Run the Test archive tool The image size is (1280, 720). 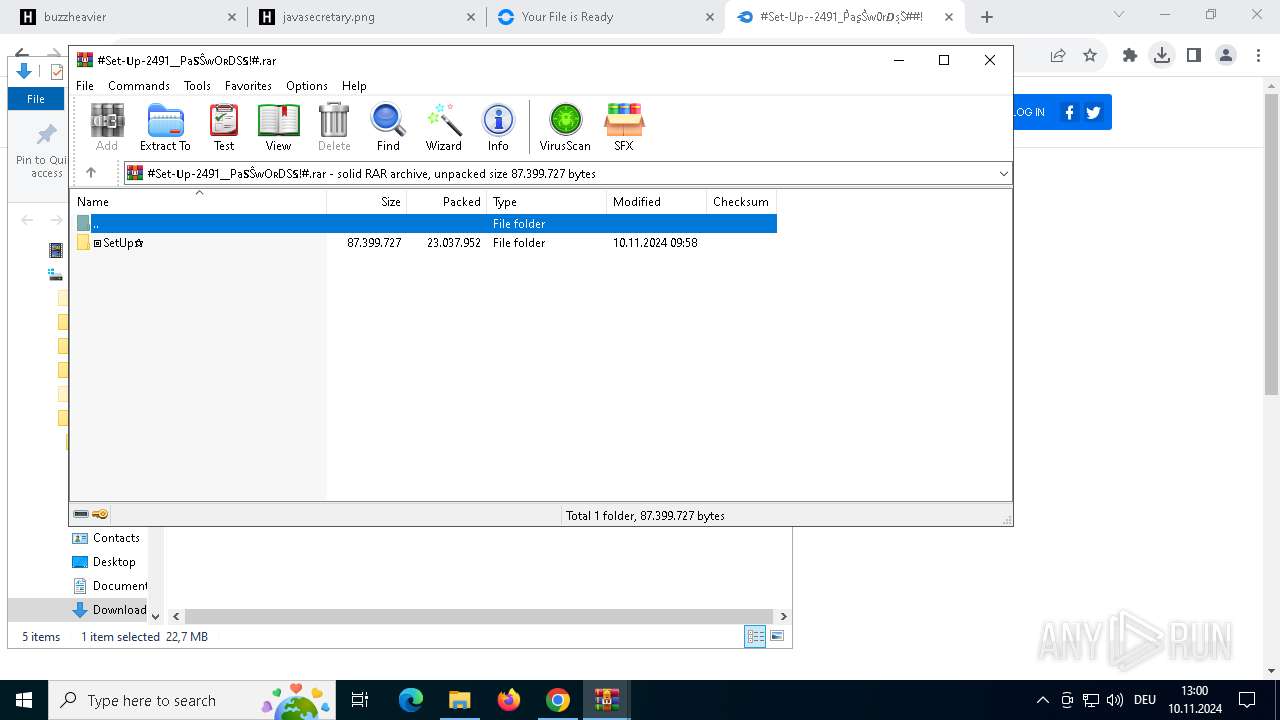click(x=224, y=127)
